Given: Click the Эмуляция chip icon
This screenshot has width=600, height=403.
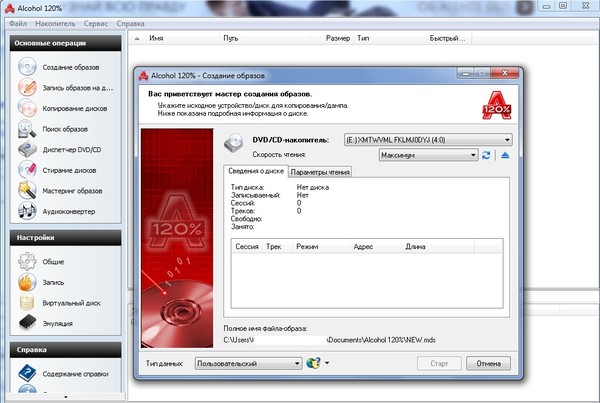Looking at the screenshot, I should coord(27,323).
